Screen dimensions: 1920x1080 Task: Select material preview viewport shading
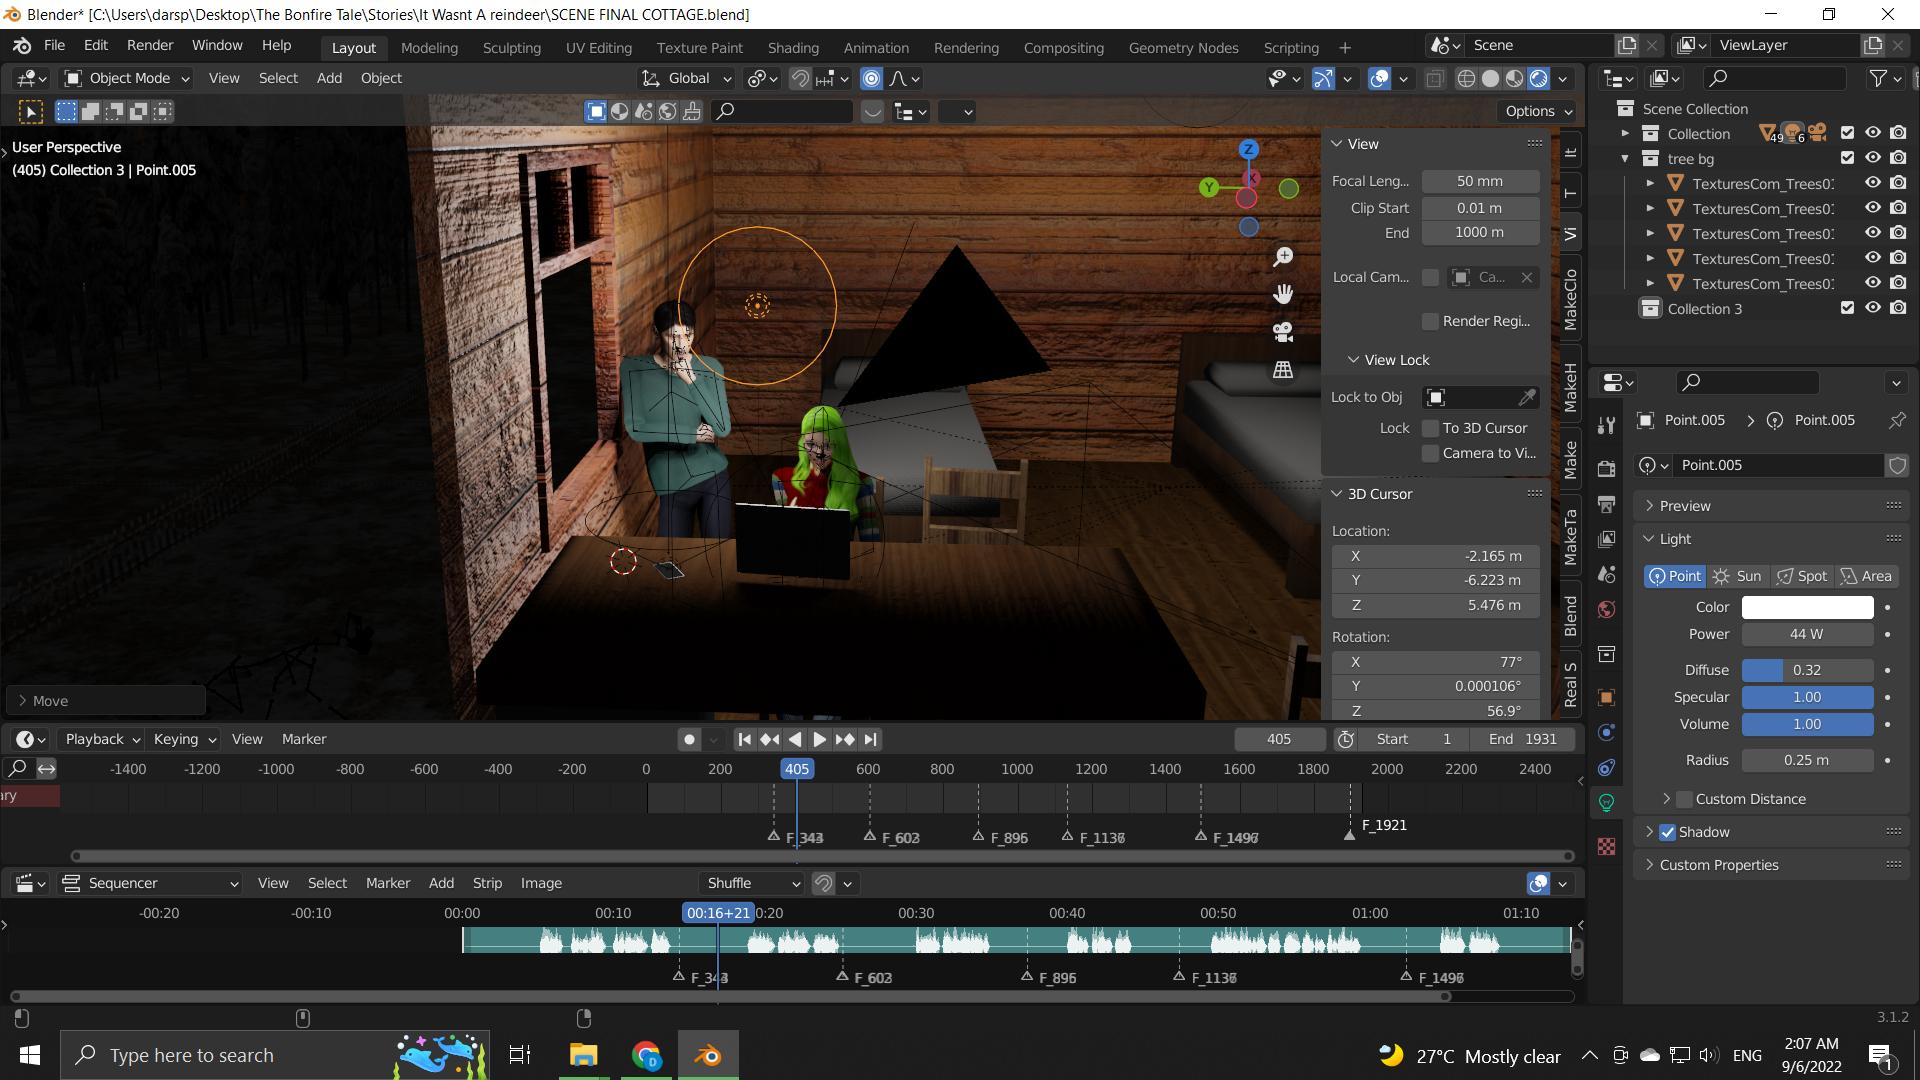(1515, 79)
